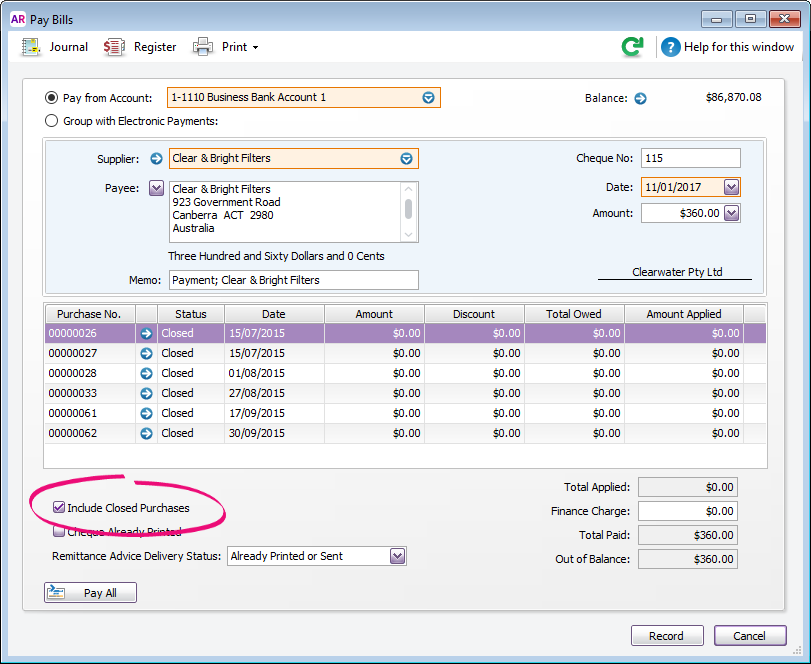The image size is (811, 664).
Task: Open the Date calendar dropdown
Action: 731,187
